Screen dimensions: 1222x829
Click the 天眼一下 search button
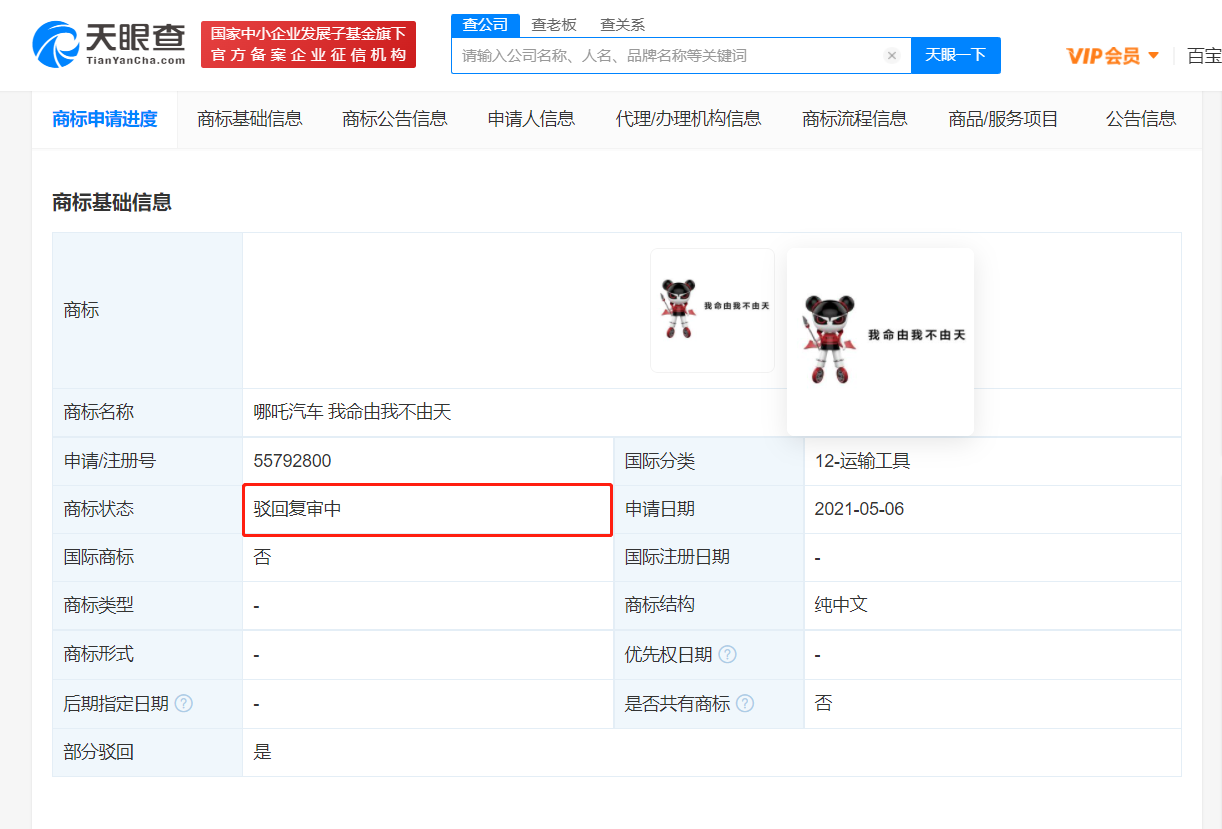click(956, 55)
